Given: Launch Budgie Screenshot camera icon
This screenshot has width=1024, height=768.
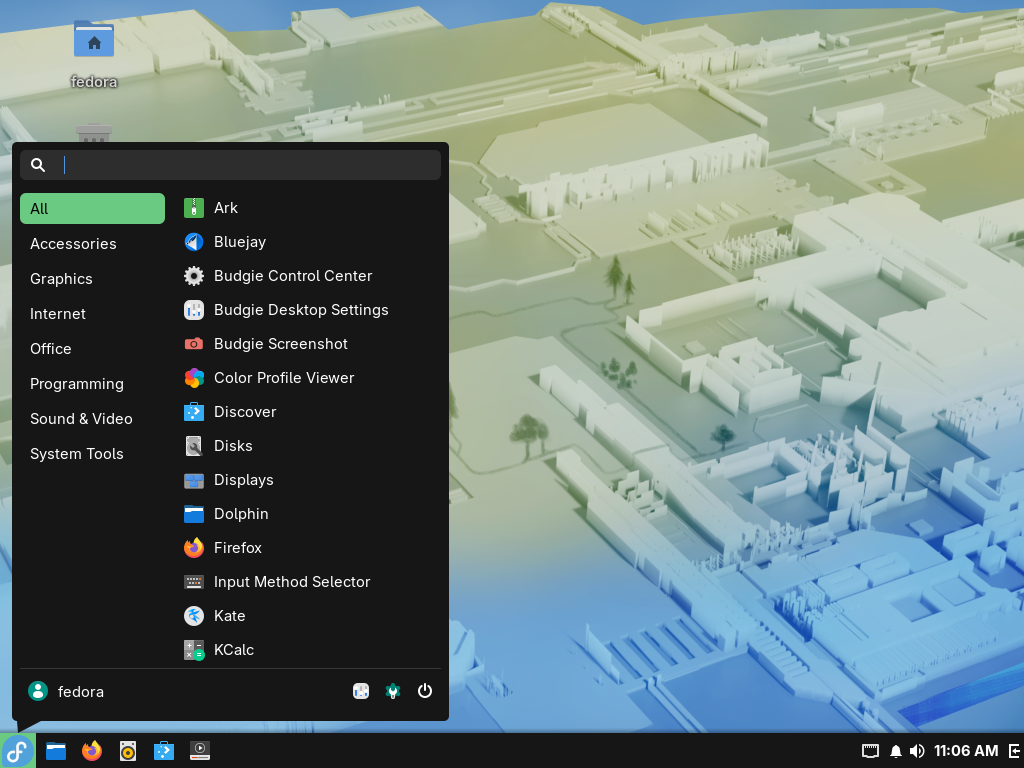Looking at the screenshot, I should 194,344.
